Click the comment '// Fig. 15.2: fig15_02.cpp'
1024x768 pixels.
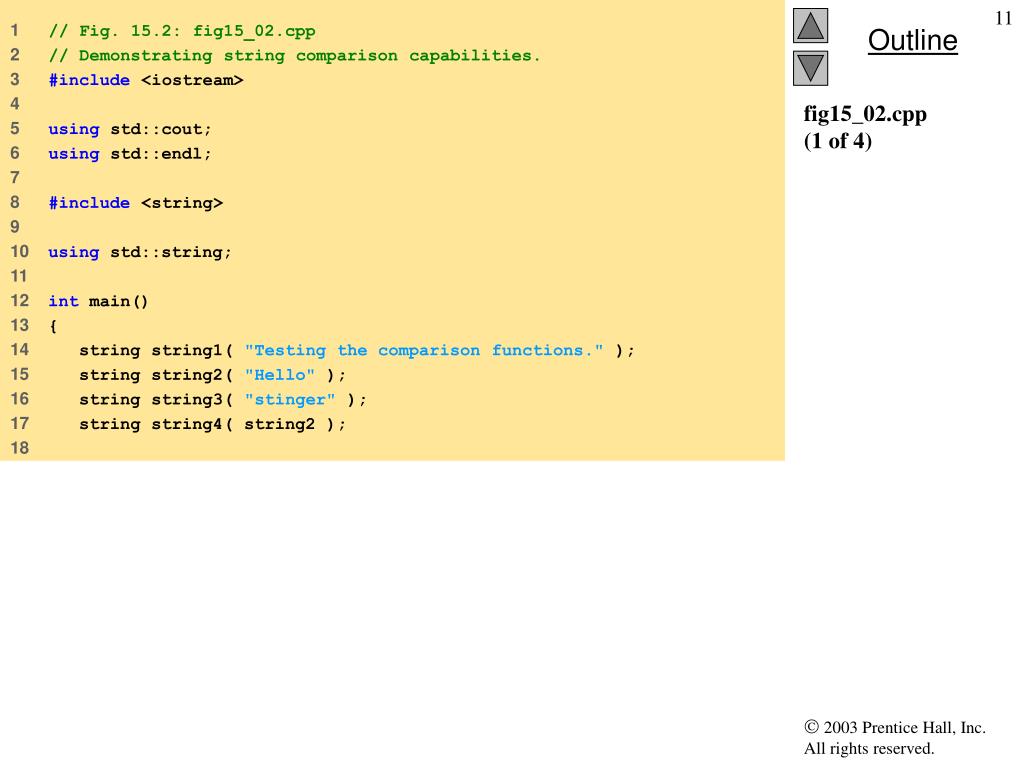tap(182, 31)
